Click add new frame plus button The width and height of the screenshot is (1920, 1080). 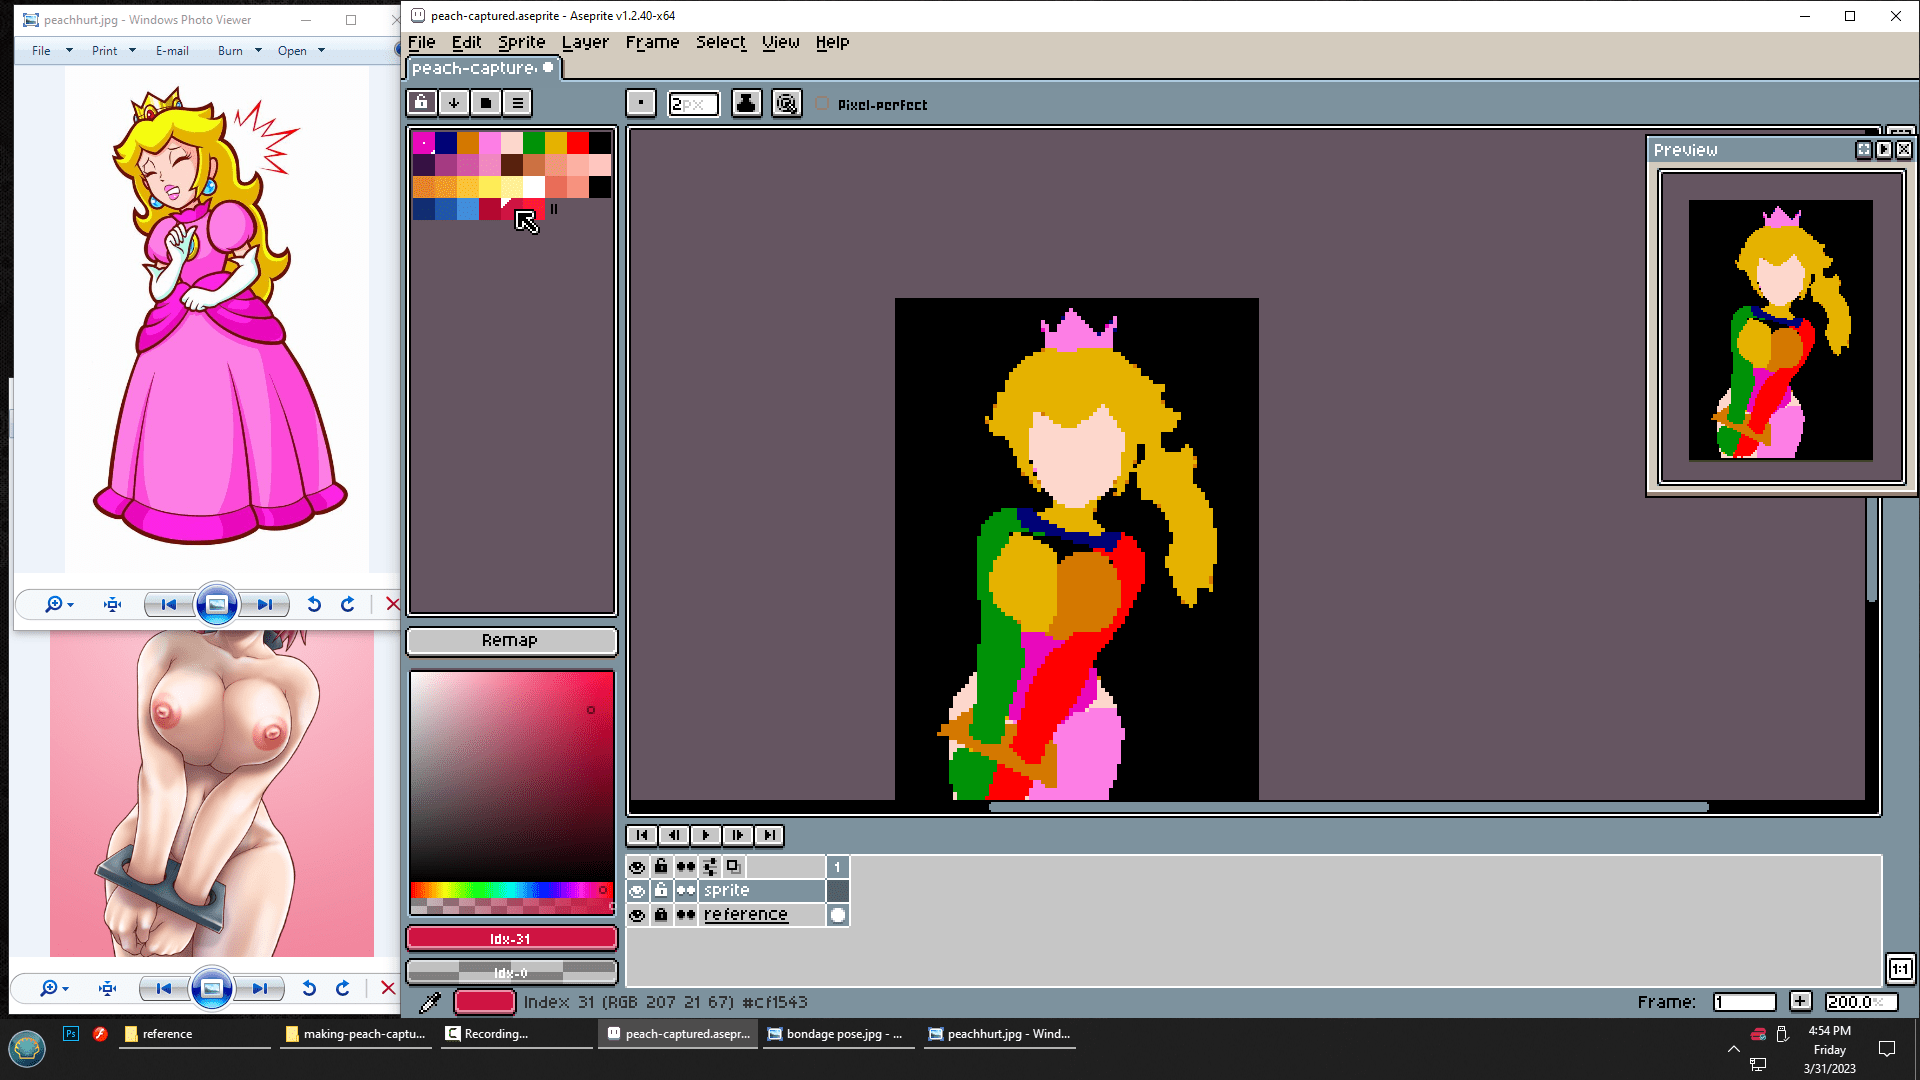pos(1800,1002)
